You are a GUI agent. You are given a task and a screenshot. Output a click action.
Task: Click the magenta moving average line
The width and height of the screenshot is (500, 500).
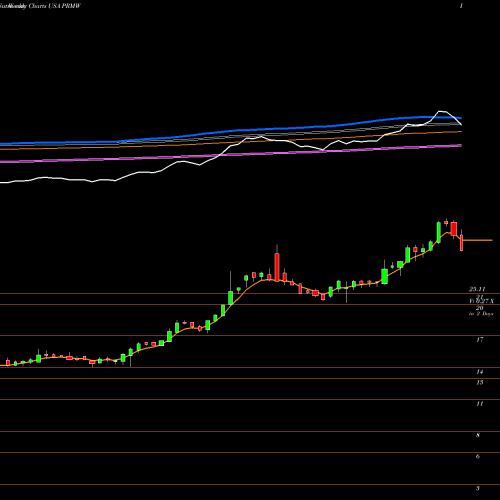point(231,155)
